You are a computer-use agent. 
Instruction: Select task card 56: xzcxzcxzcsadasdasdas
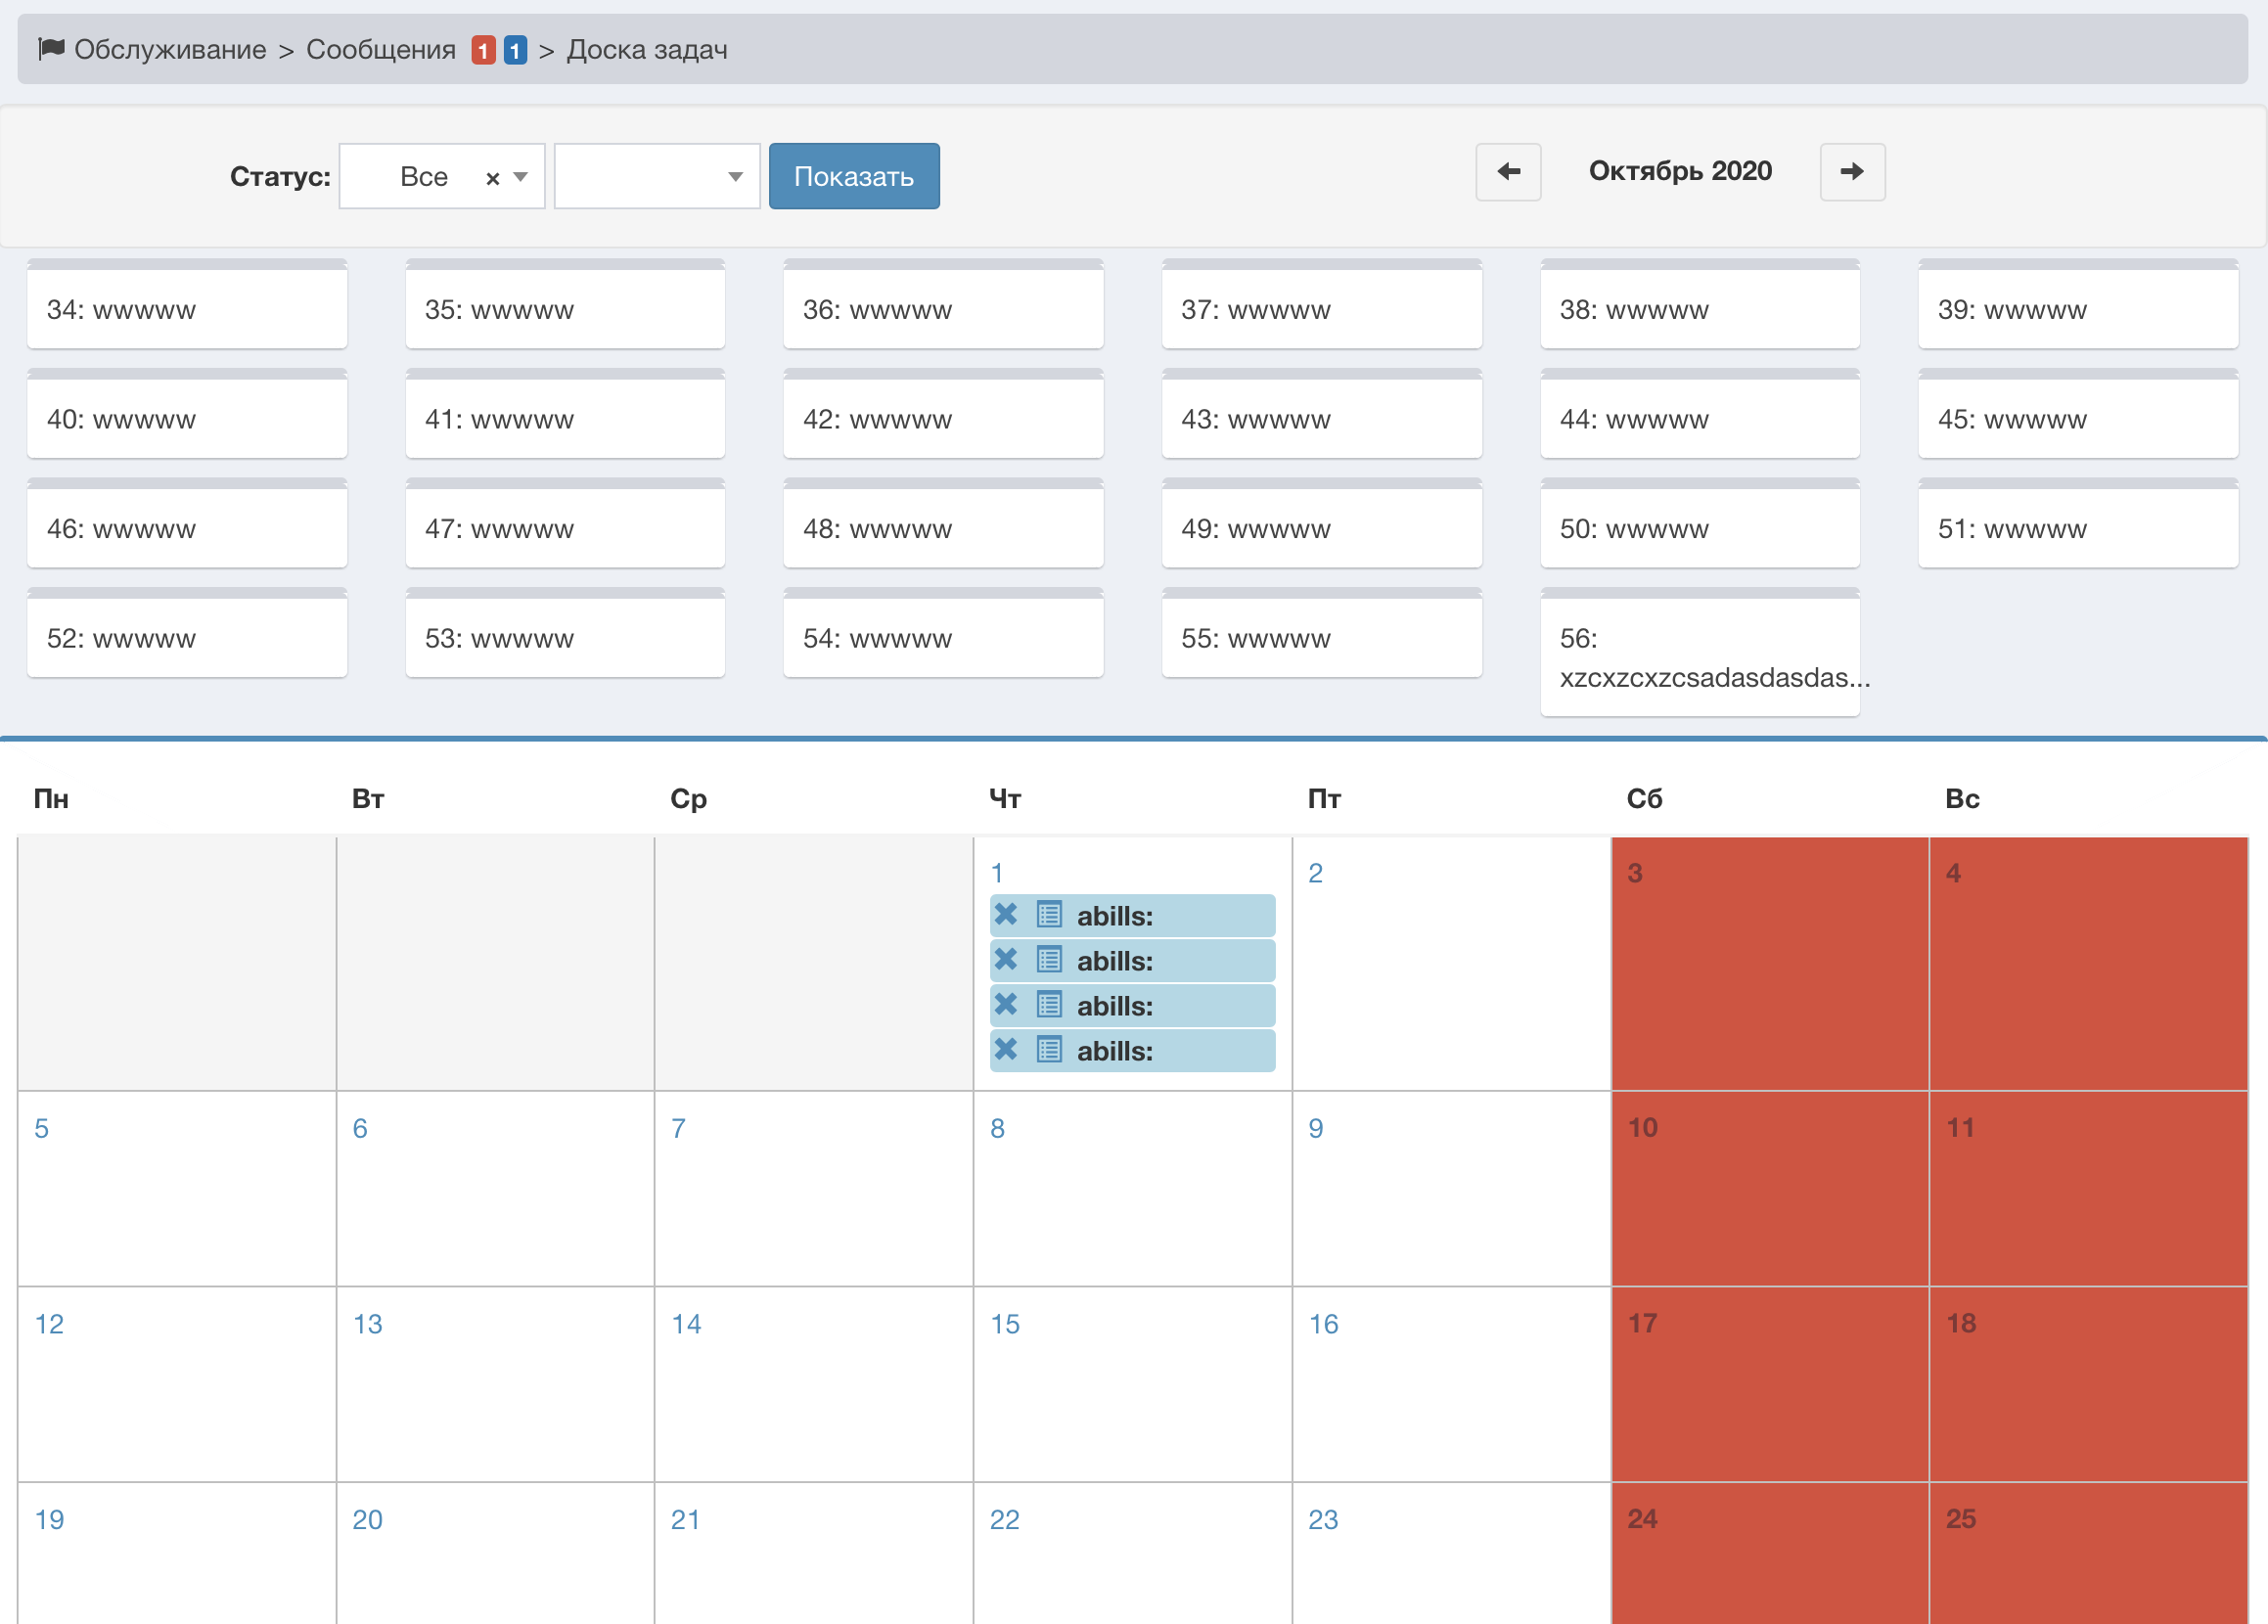click(1699, 657)
